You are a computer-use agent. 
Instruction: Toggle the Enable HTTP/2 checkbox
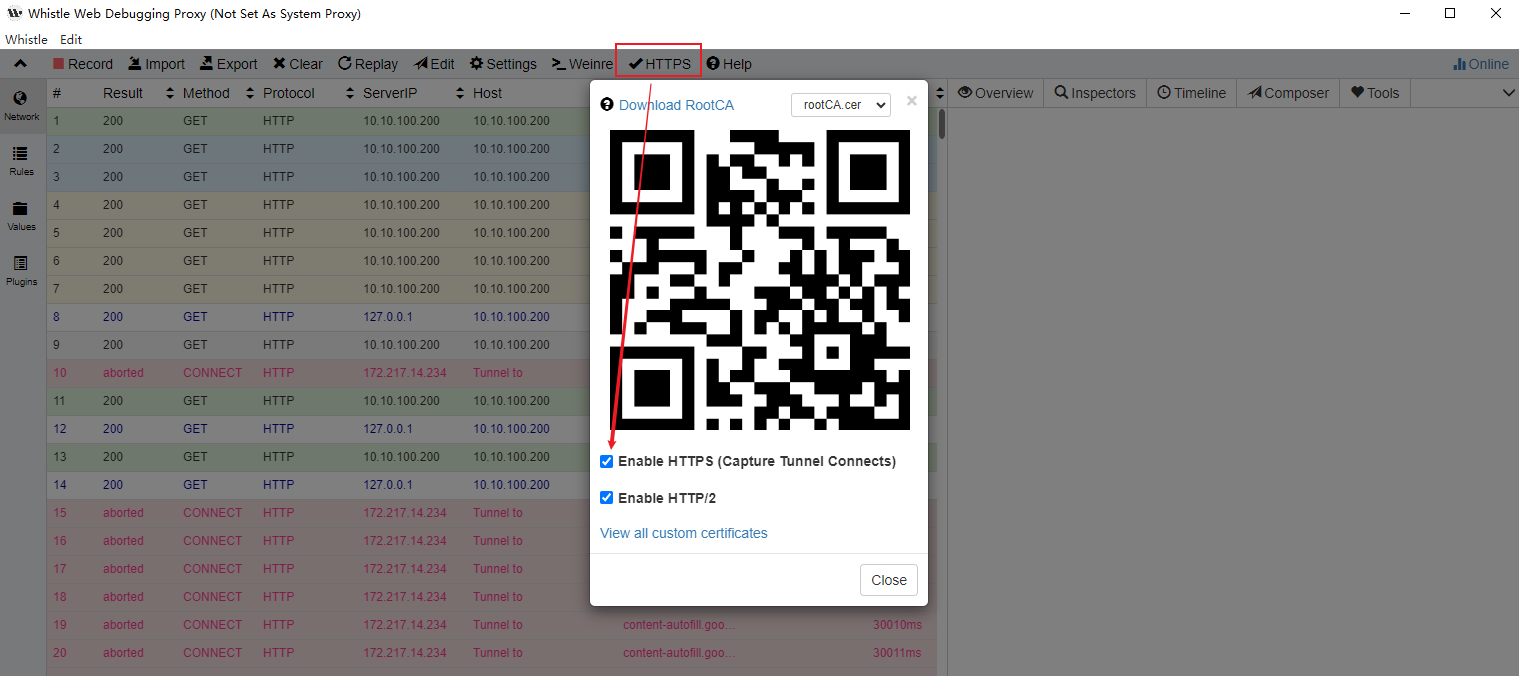(x=607, y=498)
